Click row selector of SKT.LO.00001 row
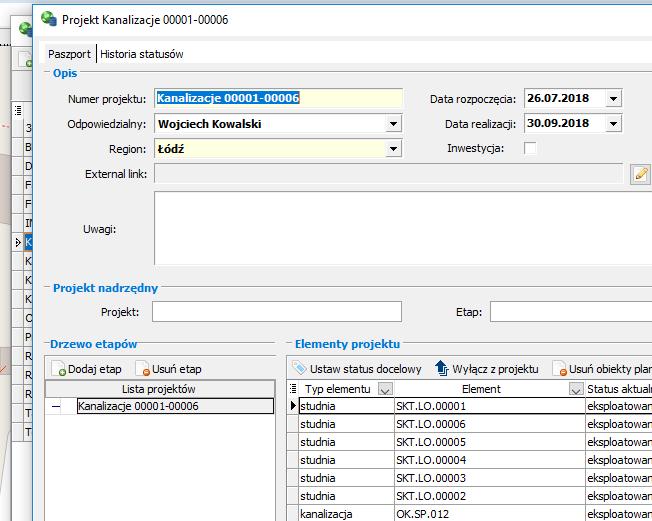The height and width of the screenshot is (521, 652). click(x=293, y=406)
